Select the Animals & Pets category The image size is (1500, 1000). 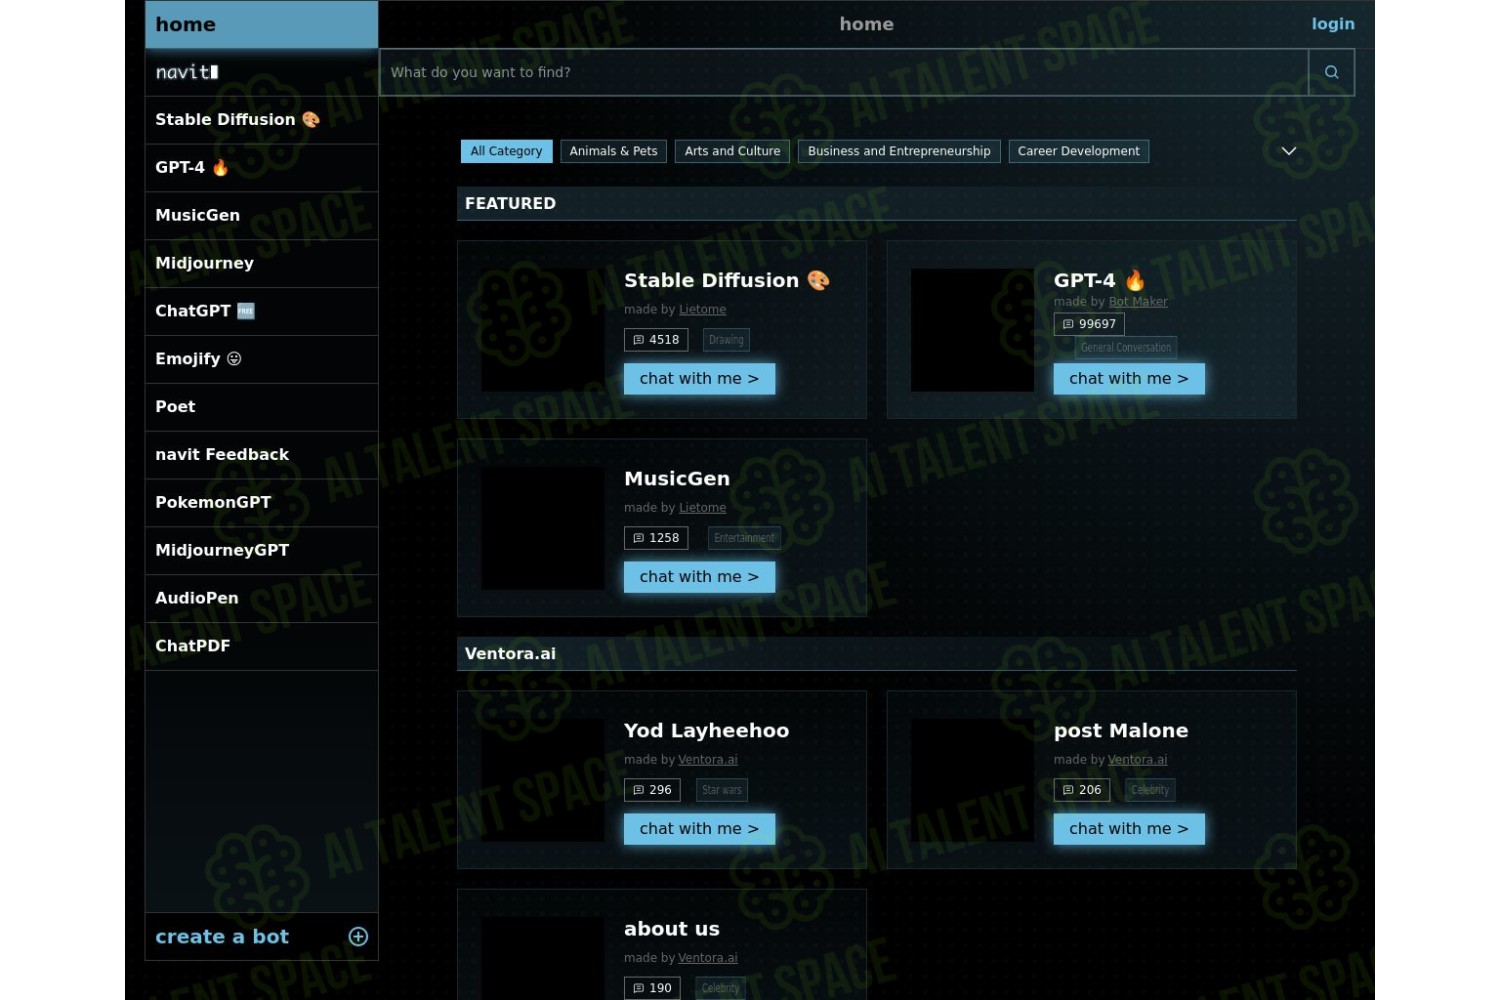[x=613, y=151]
